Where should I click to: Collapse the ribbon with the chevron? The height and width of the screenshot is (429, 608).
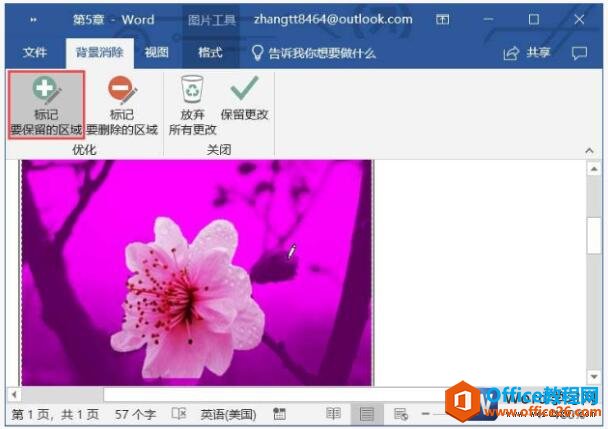(589, 150)
